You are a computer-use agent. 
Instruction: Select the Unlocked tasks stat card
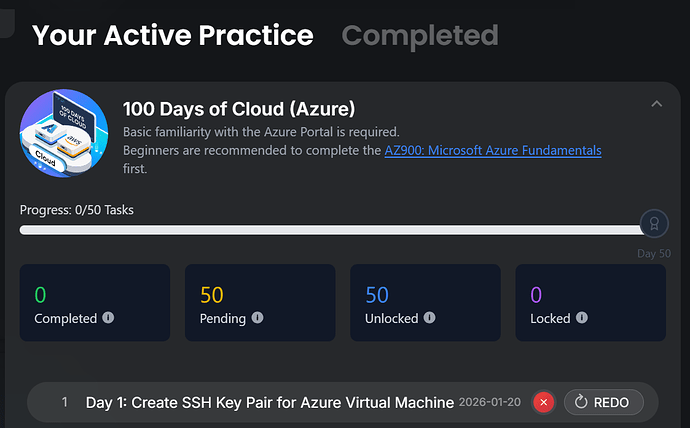425,303
